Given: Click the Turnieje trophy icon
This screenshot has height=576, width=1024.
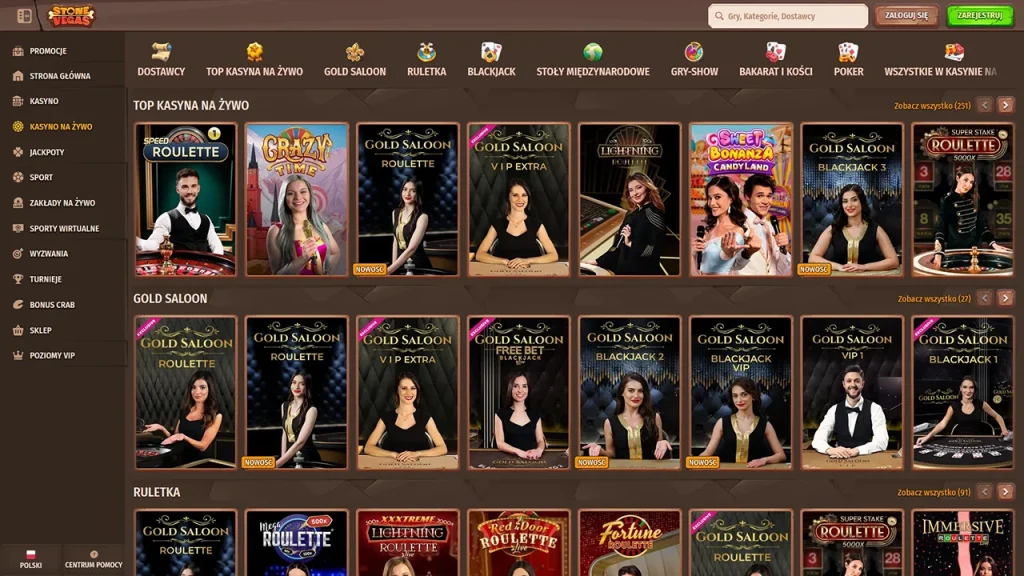Looking at the screenshot, I should [x=18, y=279].
